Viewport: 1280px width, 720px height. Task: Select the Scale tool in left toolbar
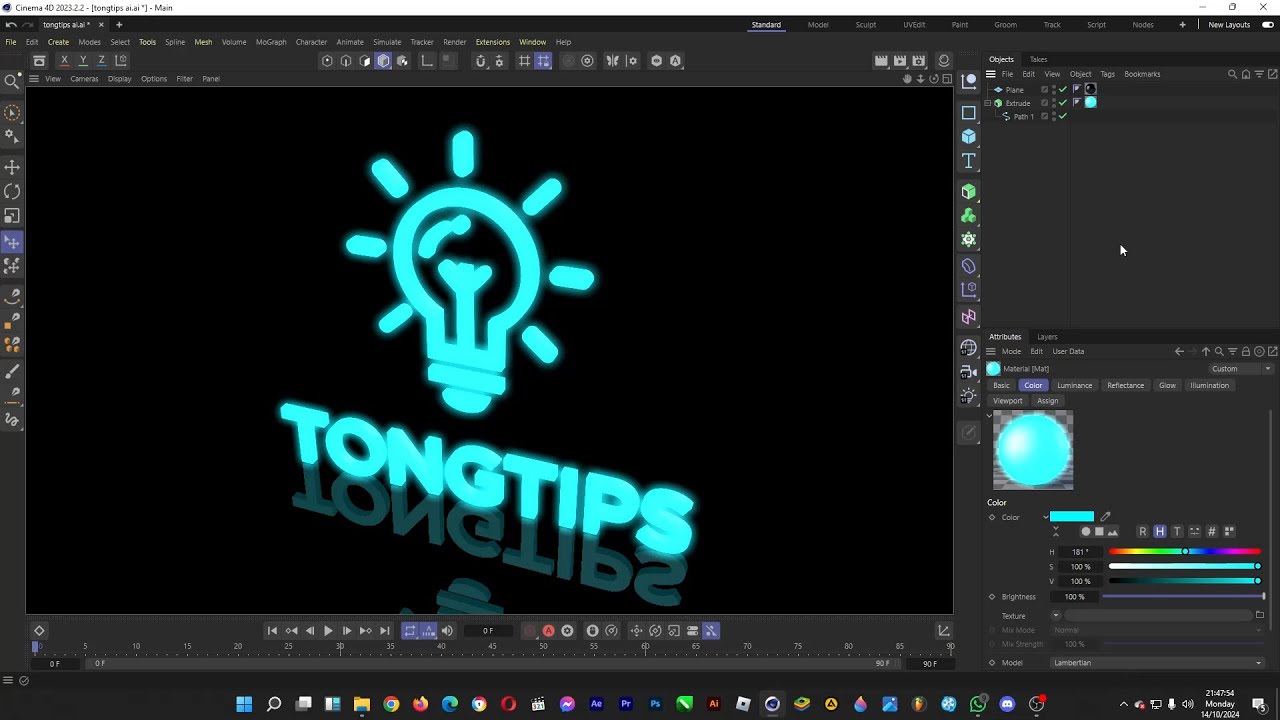tap(12, 216)
